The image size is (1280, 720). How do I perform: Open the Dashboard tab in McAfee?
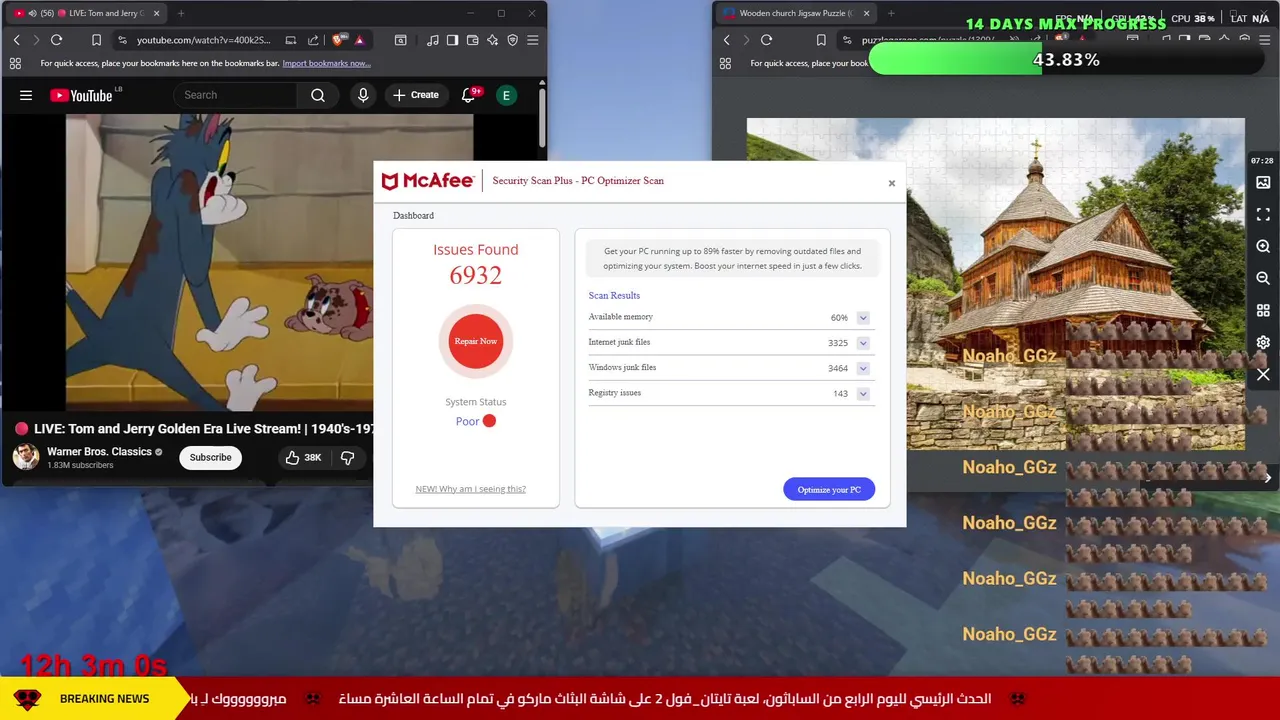click(x=413, y=215)
